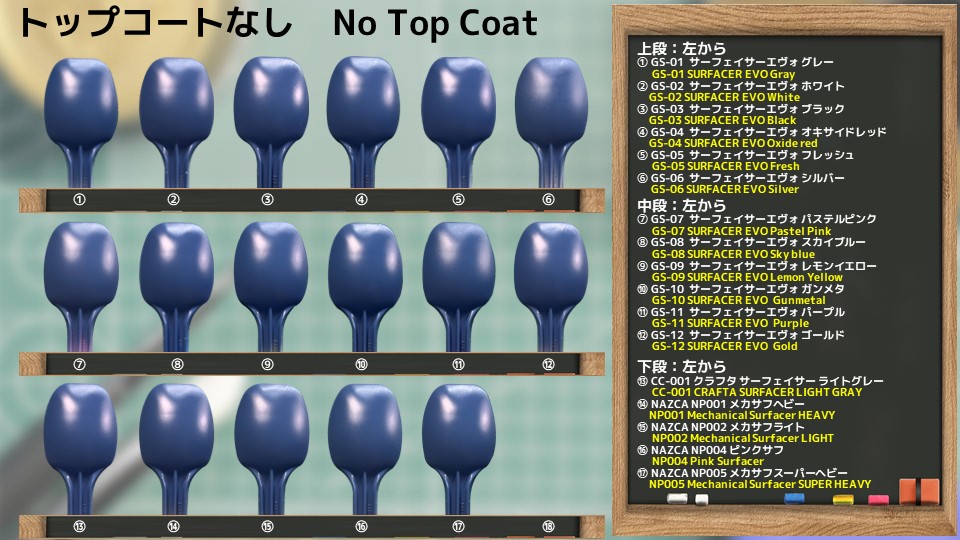Click the shorter white chalk piece

[x=702, y=500]
